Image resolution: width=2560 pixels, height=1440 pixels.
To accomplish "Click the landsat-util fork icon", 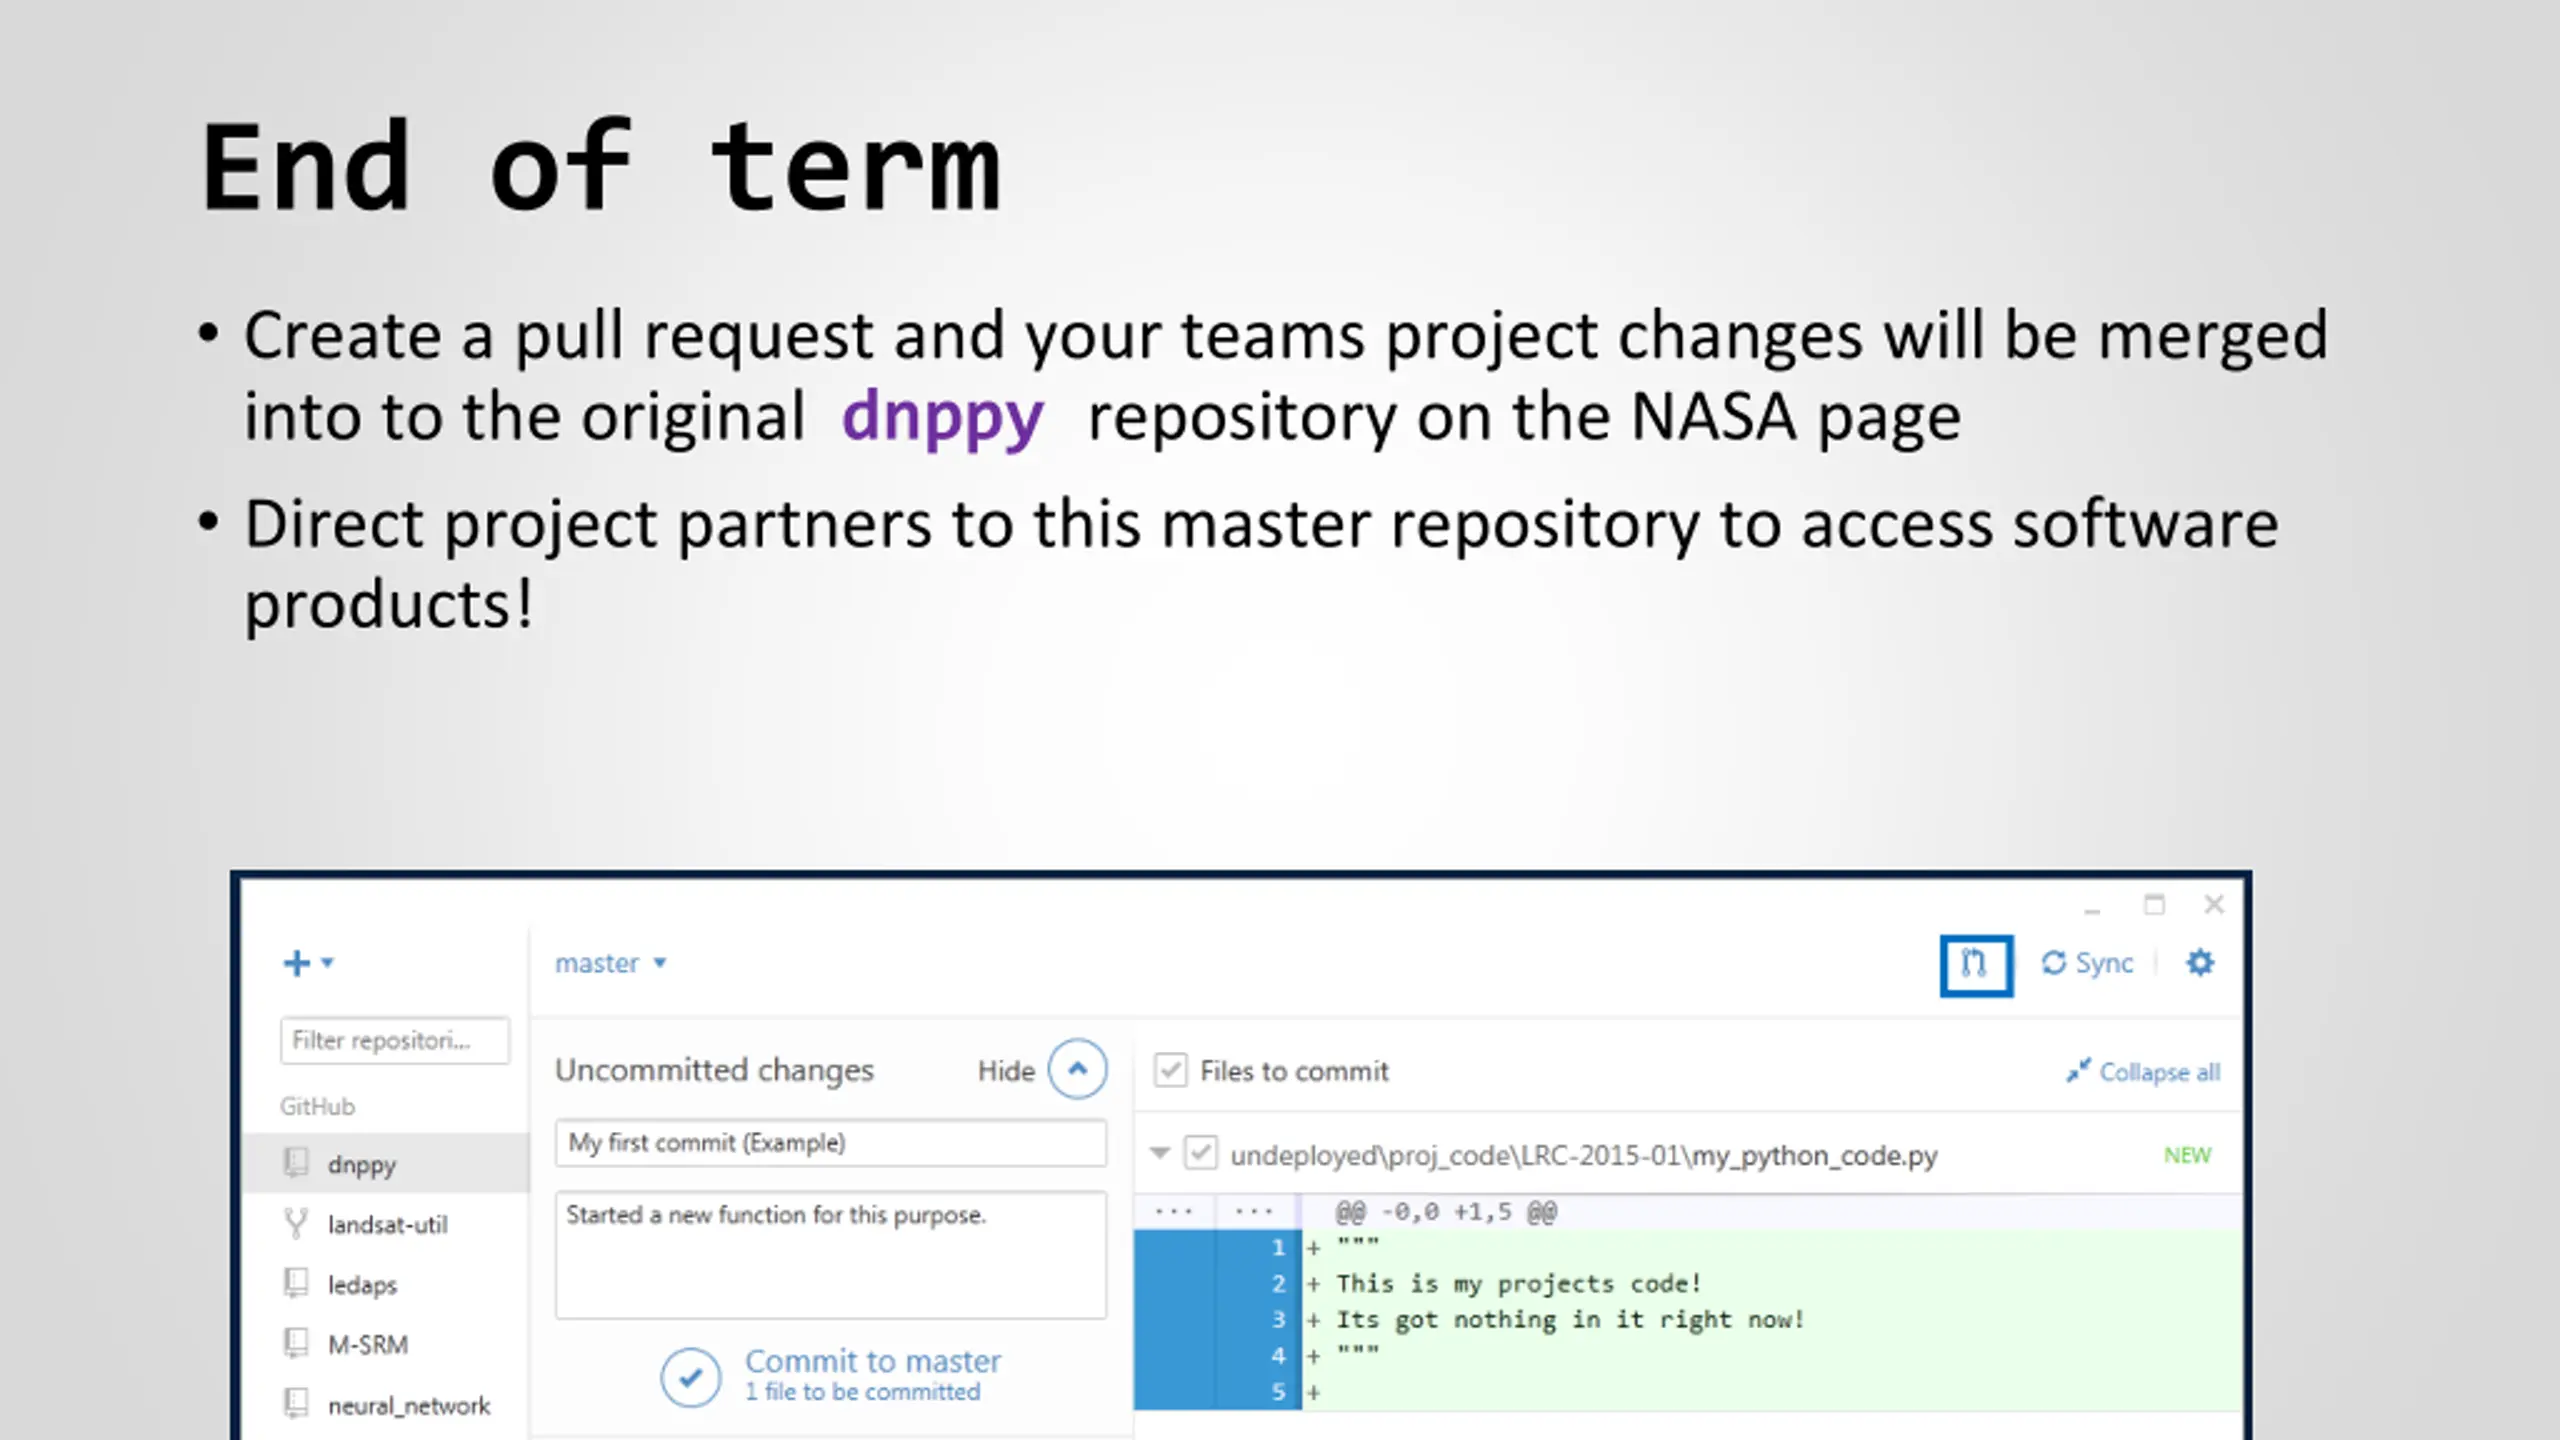I will tap(296, 1223).
